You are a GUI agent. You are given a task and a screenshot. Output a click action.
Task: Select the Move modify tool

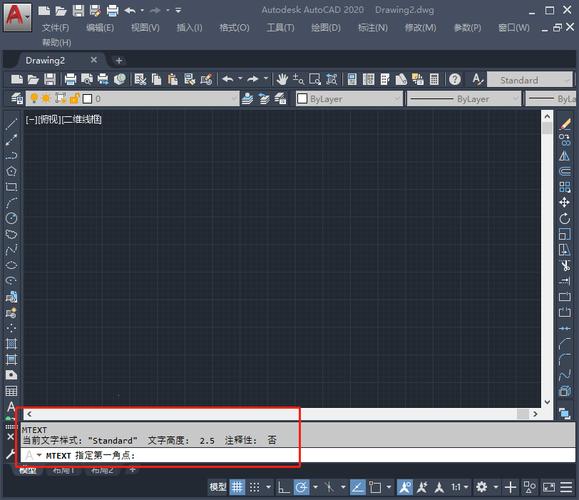(x=565, y=202)
